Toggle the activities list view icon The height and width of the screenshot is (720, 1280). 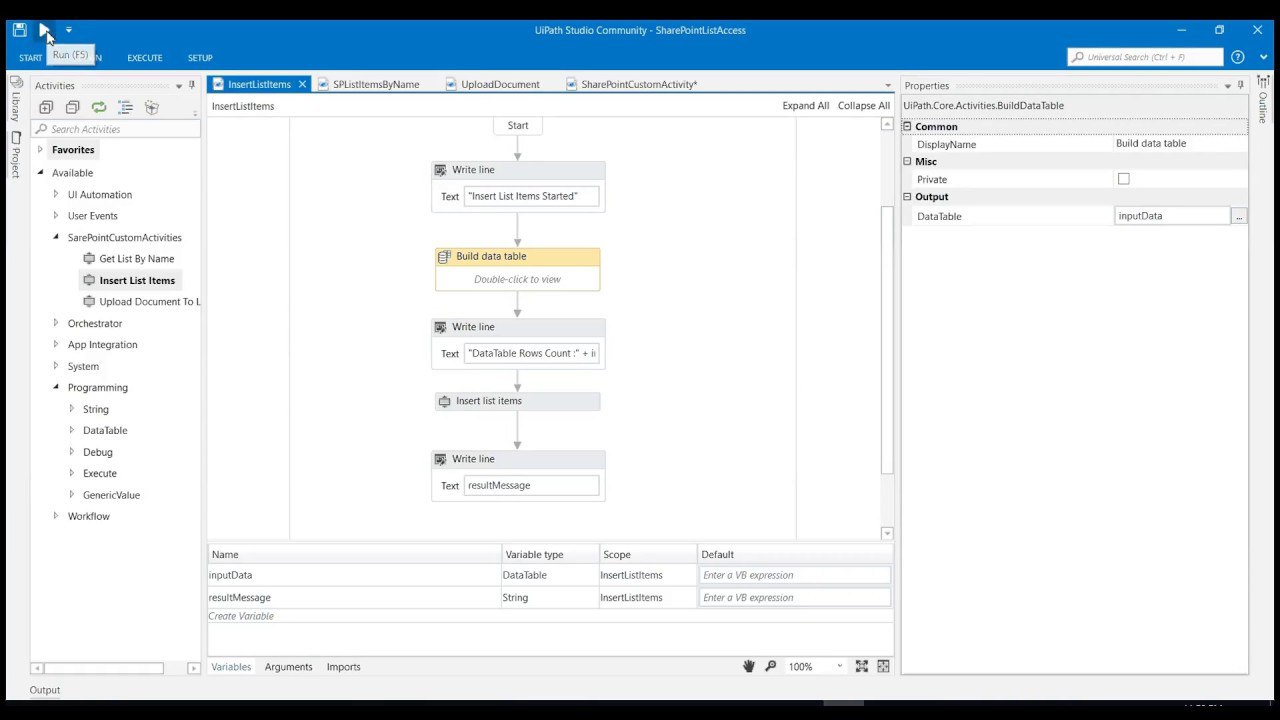(125, 107)
